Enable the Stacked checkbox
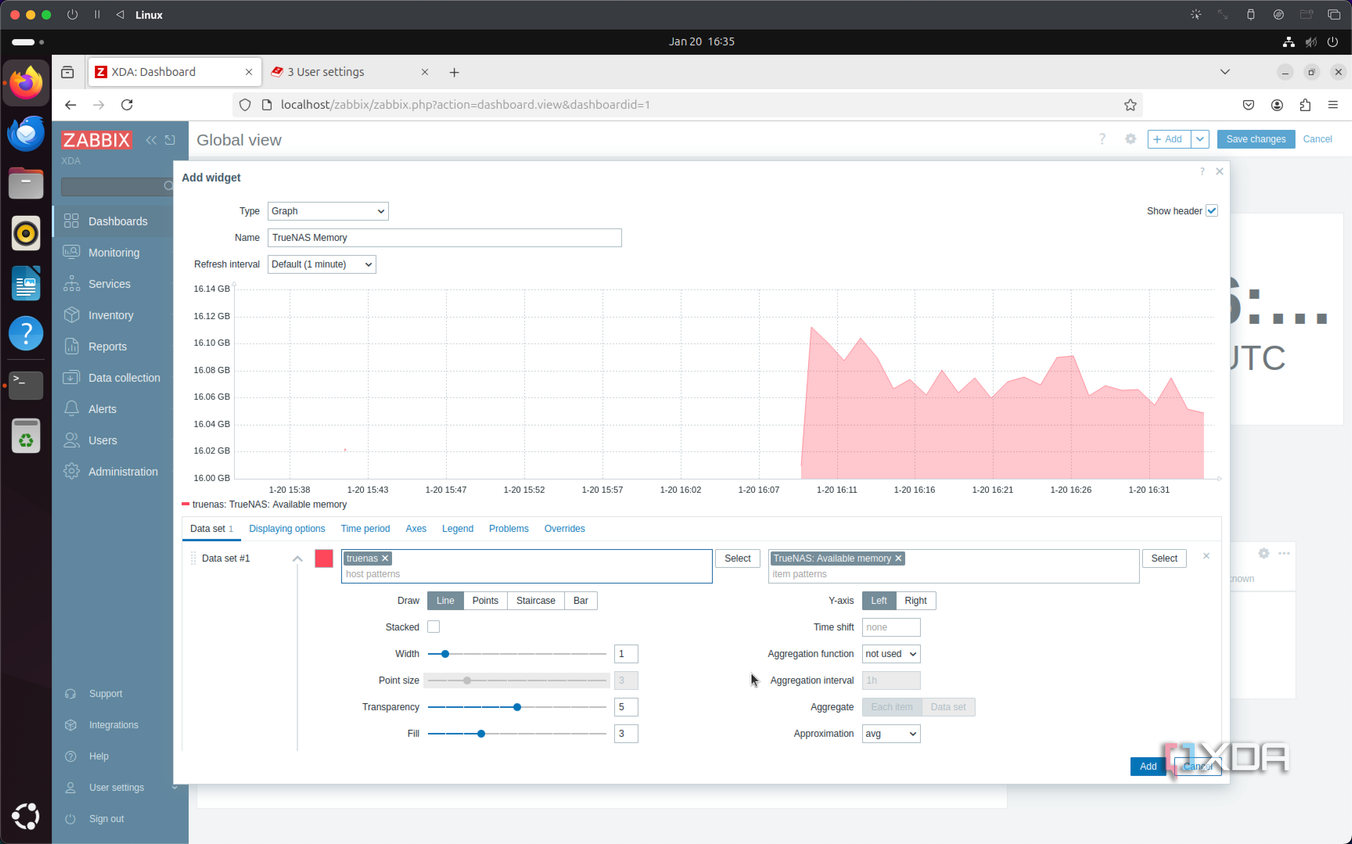Screen dimensions: 1352x844 tap(433, 627)
